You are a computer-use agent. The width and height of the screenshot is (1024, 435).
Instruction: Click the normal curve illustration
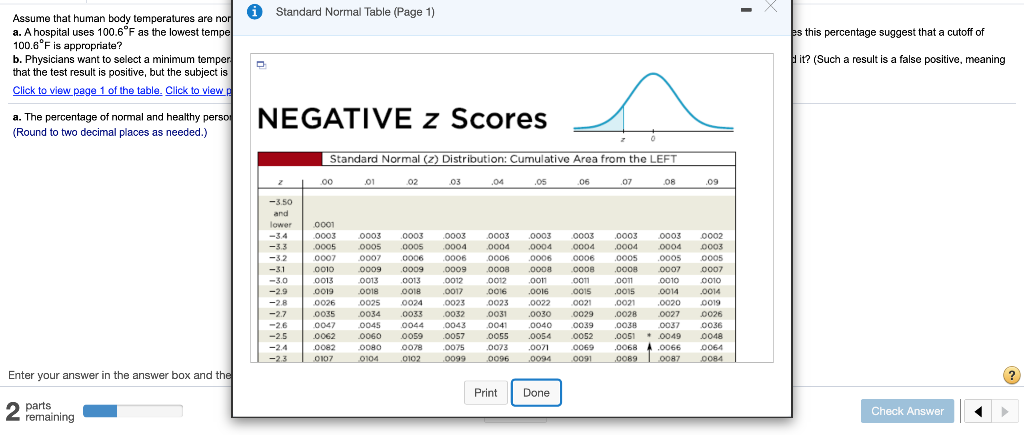pos(653,106)
